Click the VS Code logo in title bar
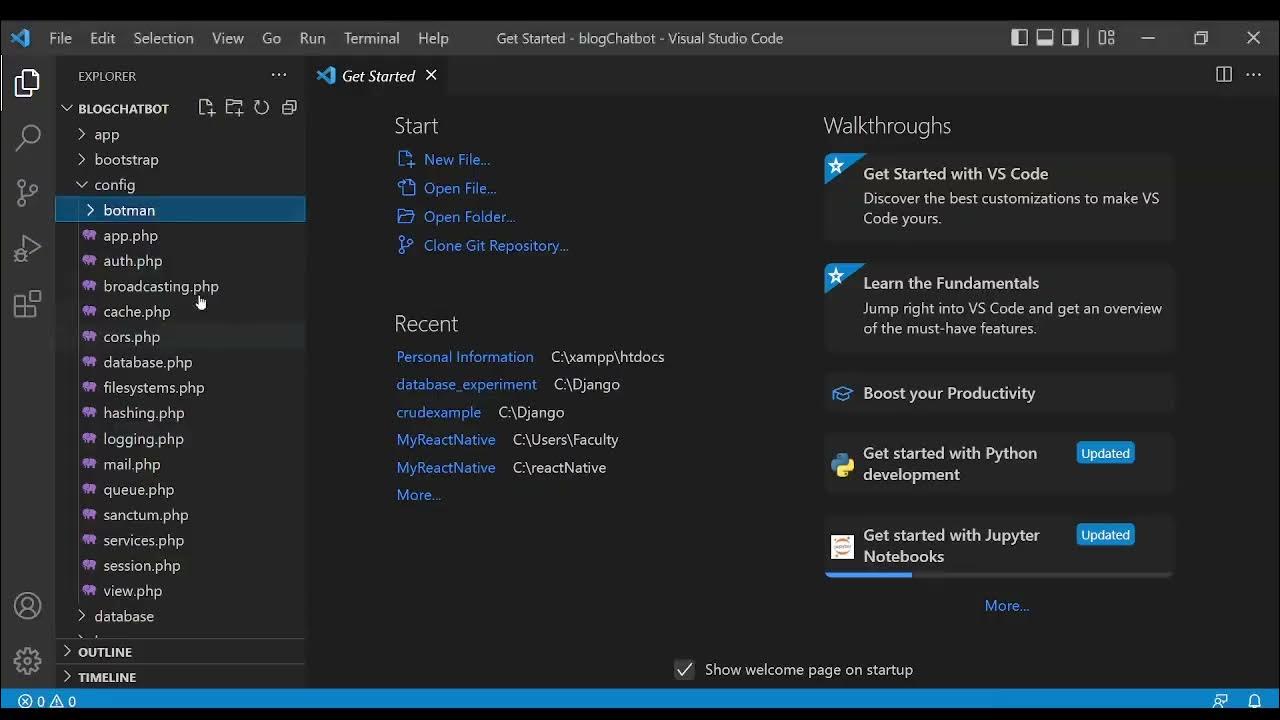The image size is (1280, 720). pyautogui.click(x=20, y=38)
